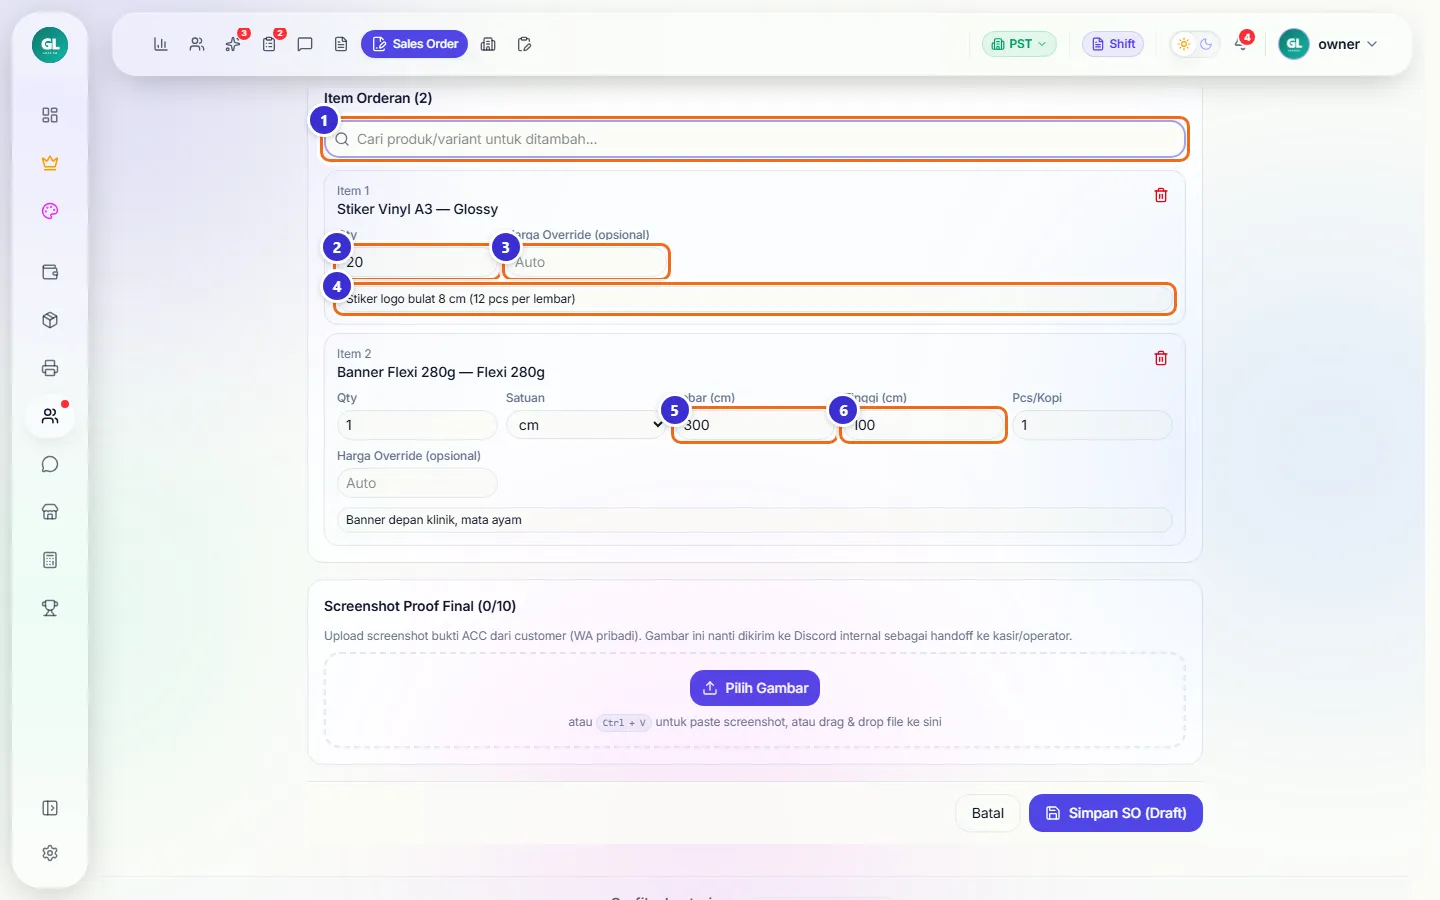Click the Harga Override field of Stiker Vinyl A3
This screenshot has height=900, width=1440.
[x=586, y=262]
